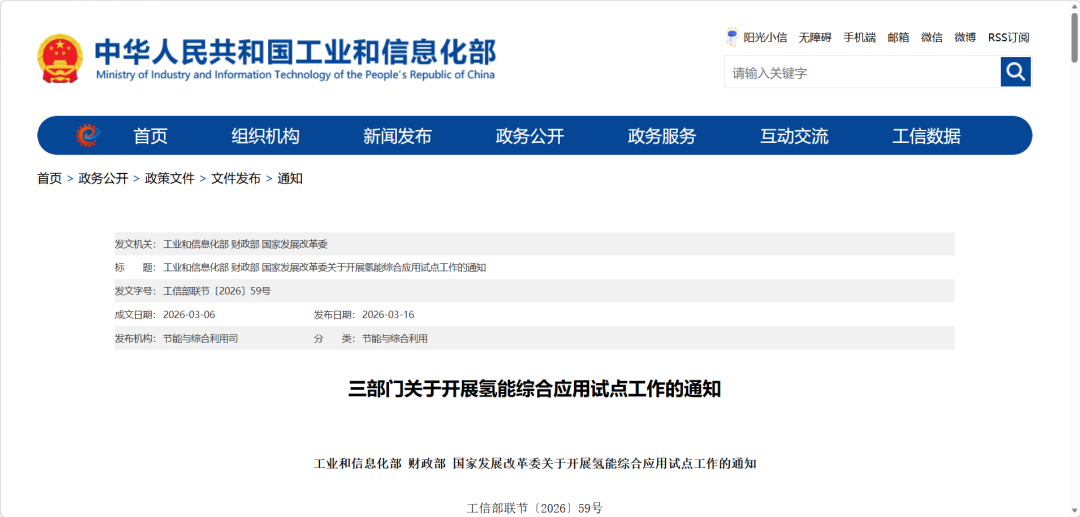Open the 工信数据 navigation item
Image resolution: width=1080 pixels, height=517 pixels.
tap(926, 136)
